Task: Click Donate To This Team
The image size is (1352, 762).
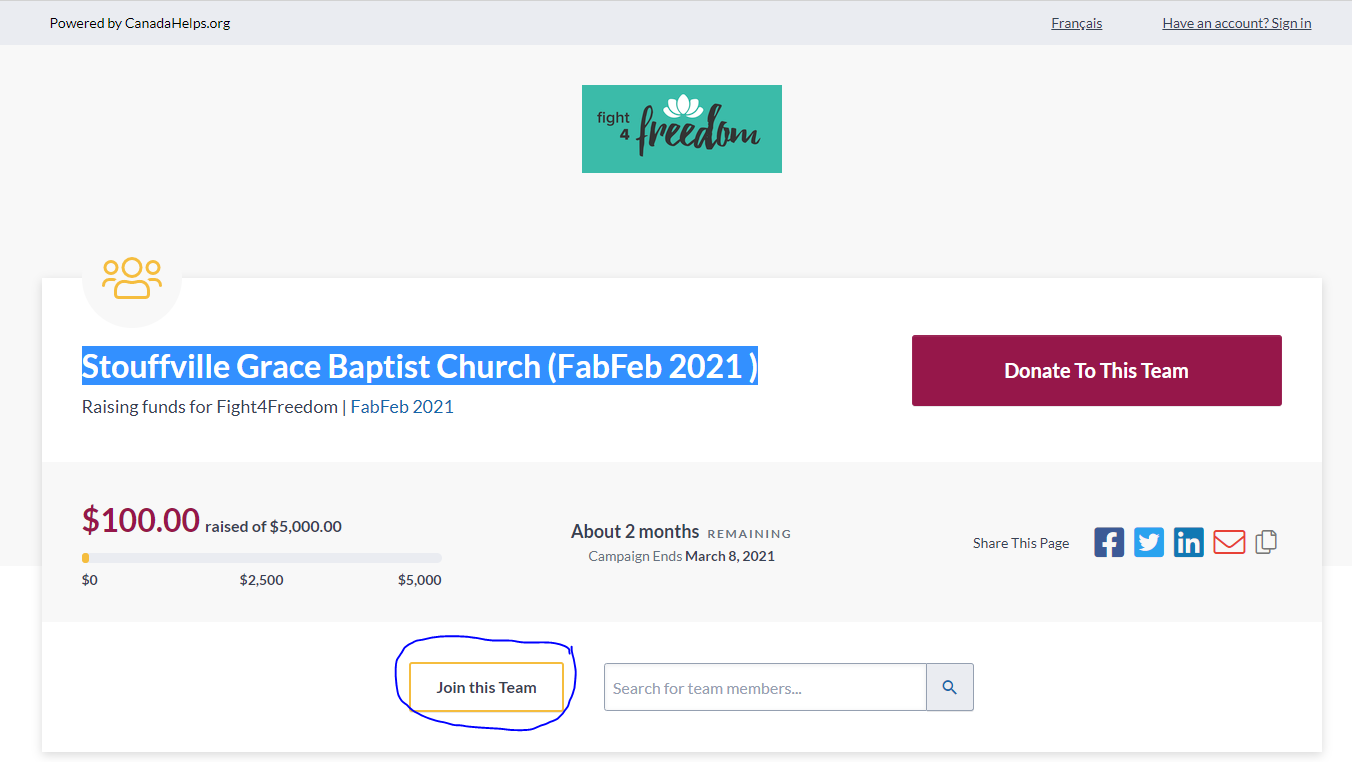Action: pos(1097,370)
